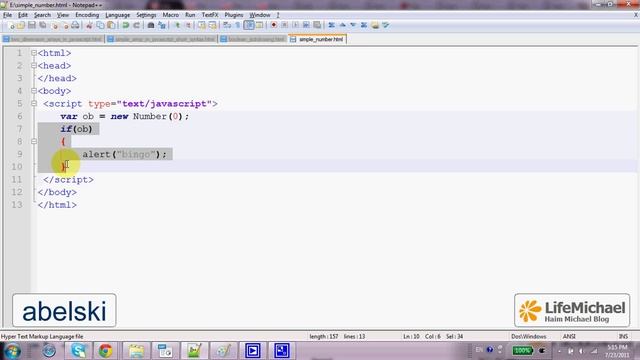Open the TextFX menu
This screenshot has width=640, height=360.
point(210,15)
